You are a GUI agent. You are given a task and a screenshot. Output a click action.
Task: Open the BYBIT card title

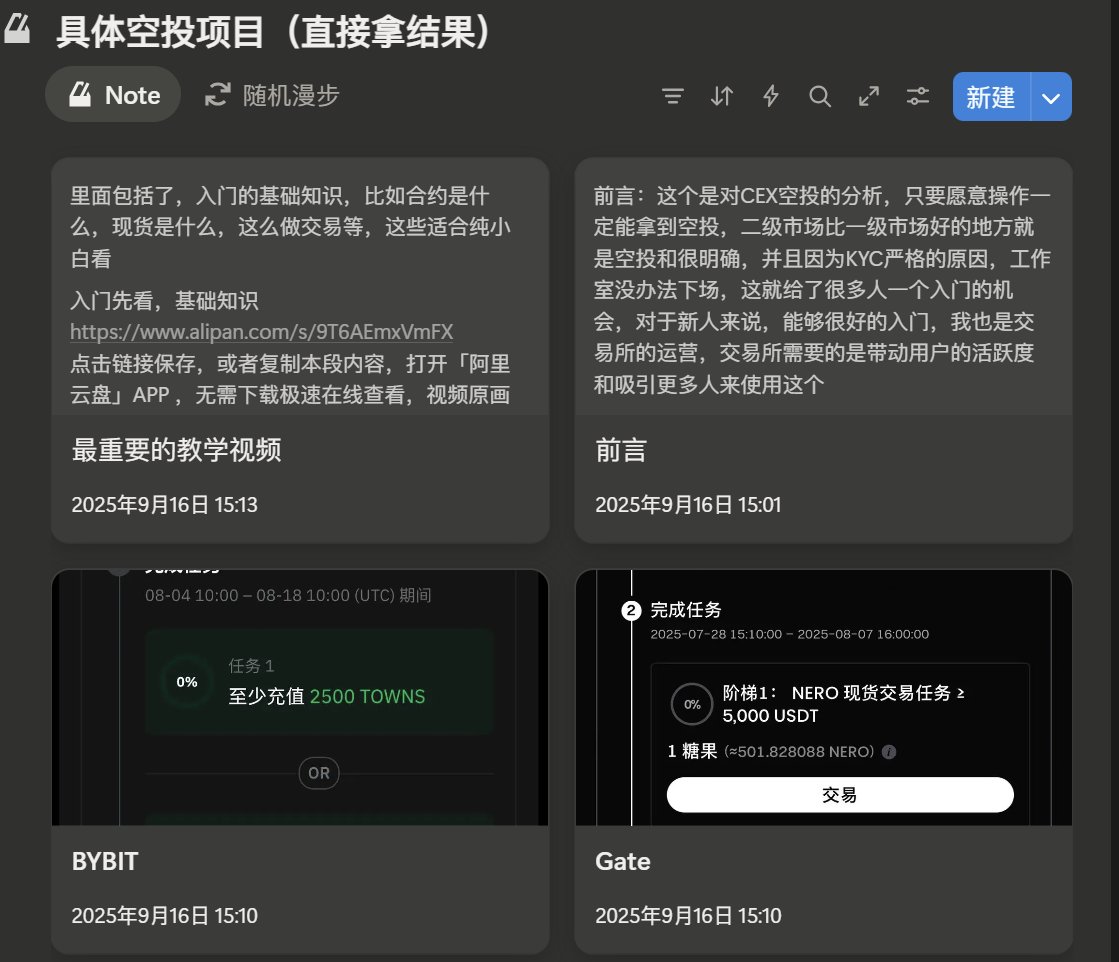tap(105, 861)
